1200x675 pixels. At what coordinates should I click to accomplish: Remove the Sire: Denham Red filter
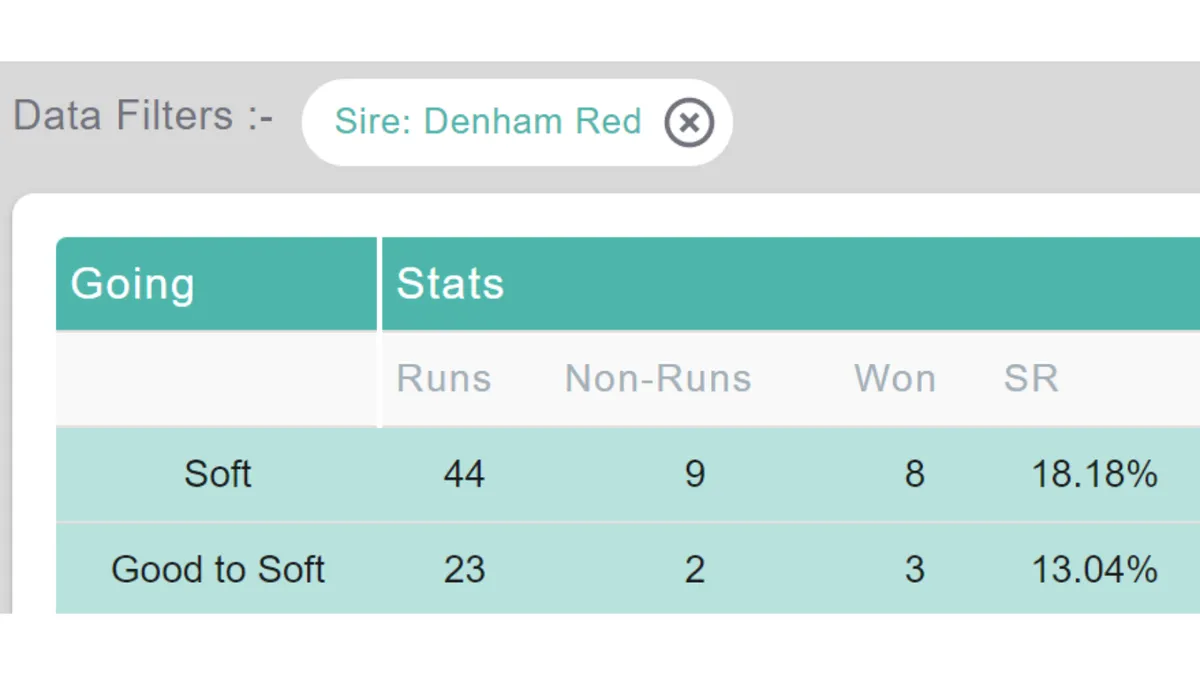[689, 123]
